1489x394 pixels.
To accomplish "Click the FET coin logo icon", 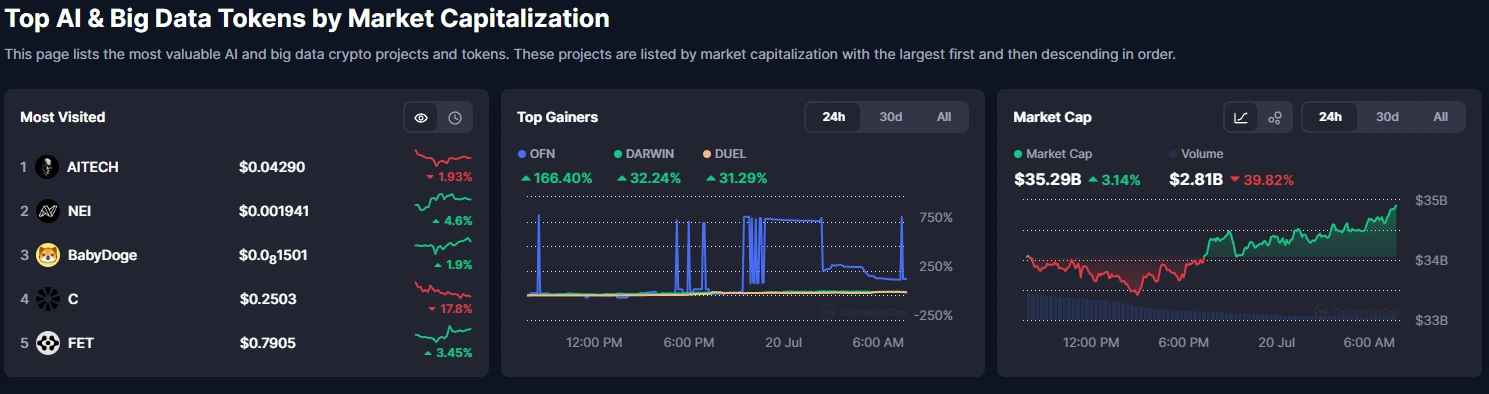I will coord(47,343).
